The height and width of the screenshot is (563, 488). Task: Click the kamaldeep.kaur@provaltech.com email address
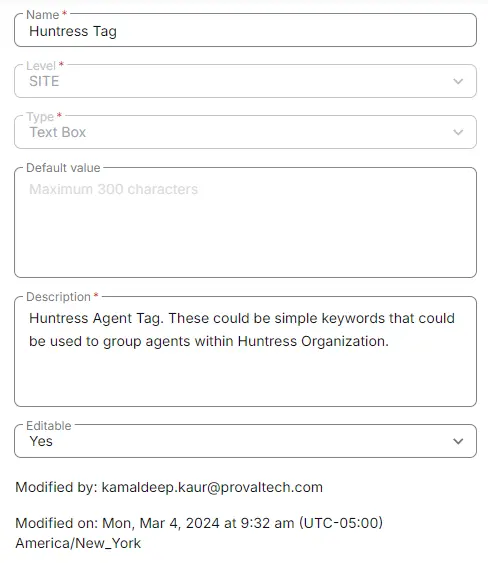coord(212,487)
